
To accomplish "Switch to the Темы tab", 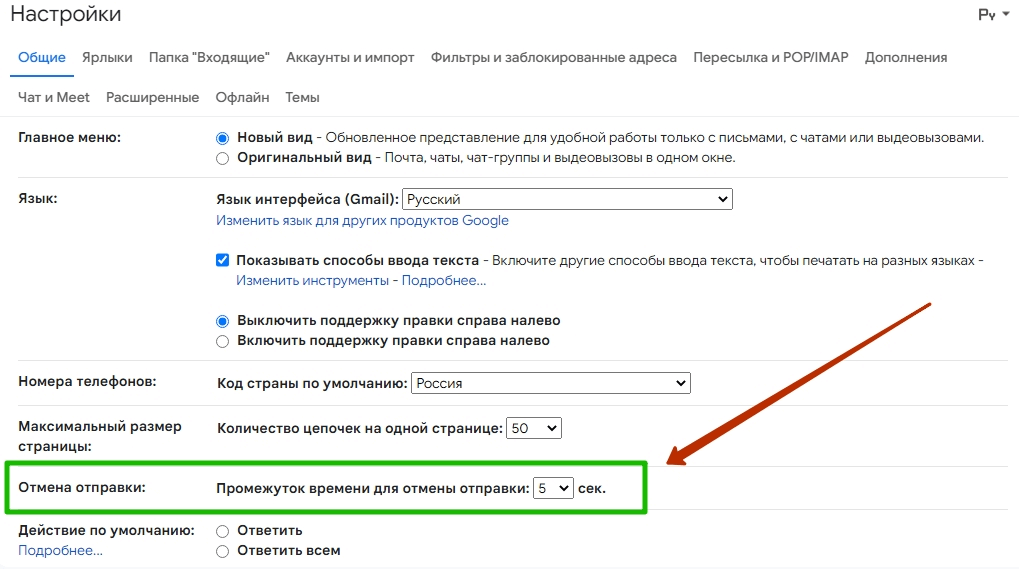I will coord(302,98).
